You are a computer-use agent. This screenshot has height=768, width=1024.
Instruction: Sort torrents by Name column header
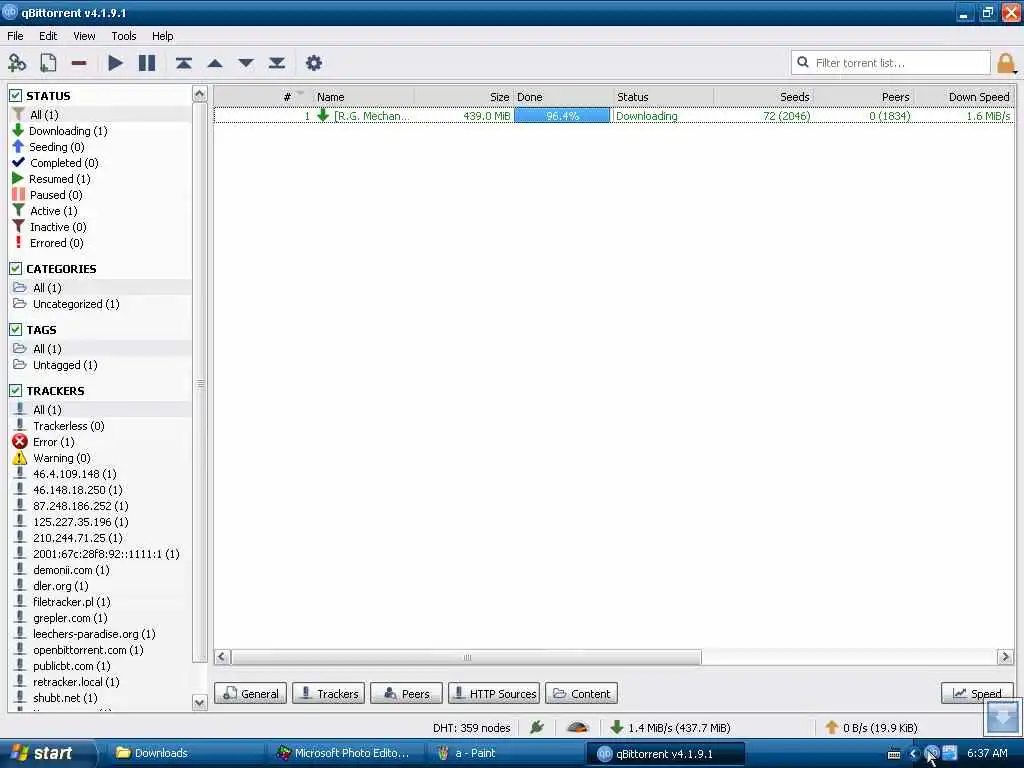point(362,97)
